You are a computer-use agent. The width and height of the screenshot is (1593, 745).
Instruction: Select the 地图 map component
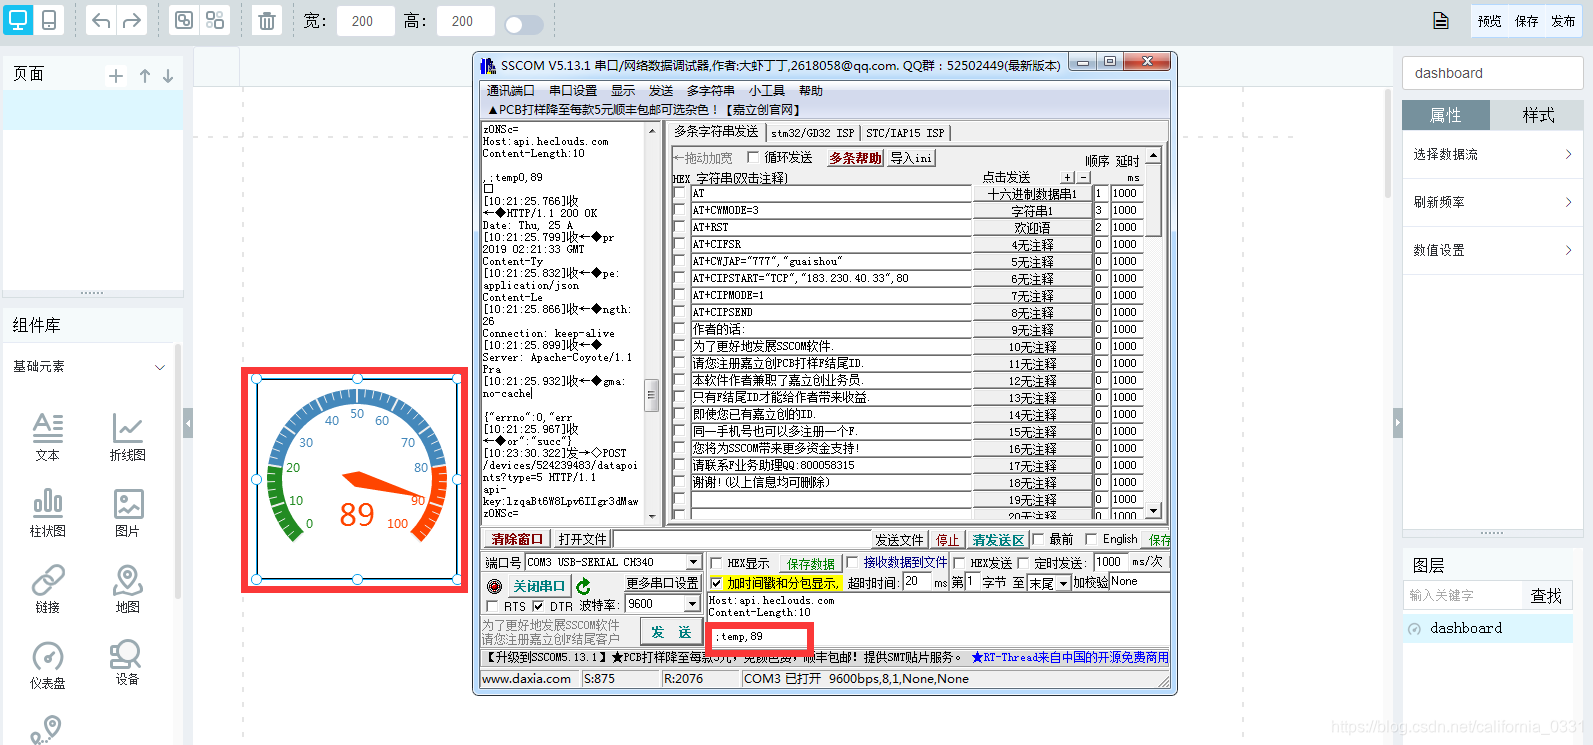pos(128,588)
